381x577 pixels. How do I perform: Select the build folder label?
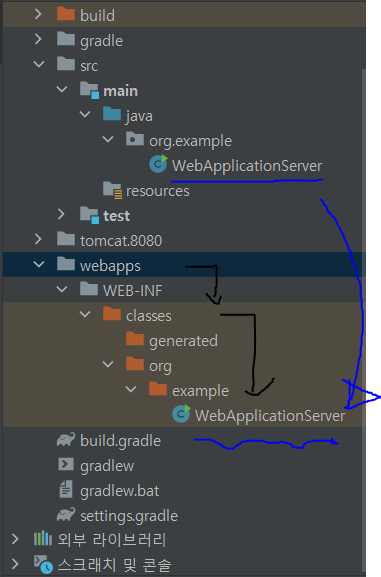click(97, 15)
